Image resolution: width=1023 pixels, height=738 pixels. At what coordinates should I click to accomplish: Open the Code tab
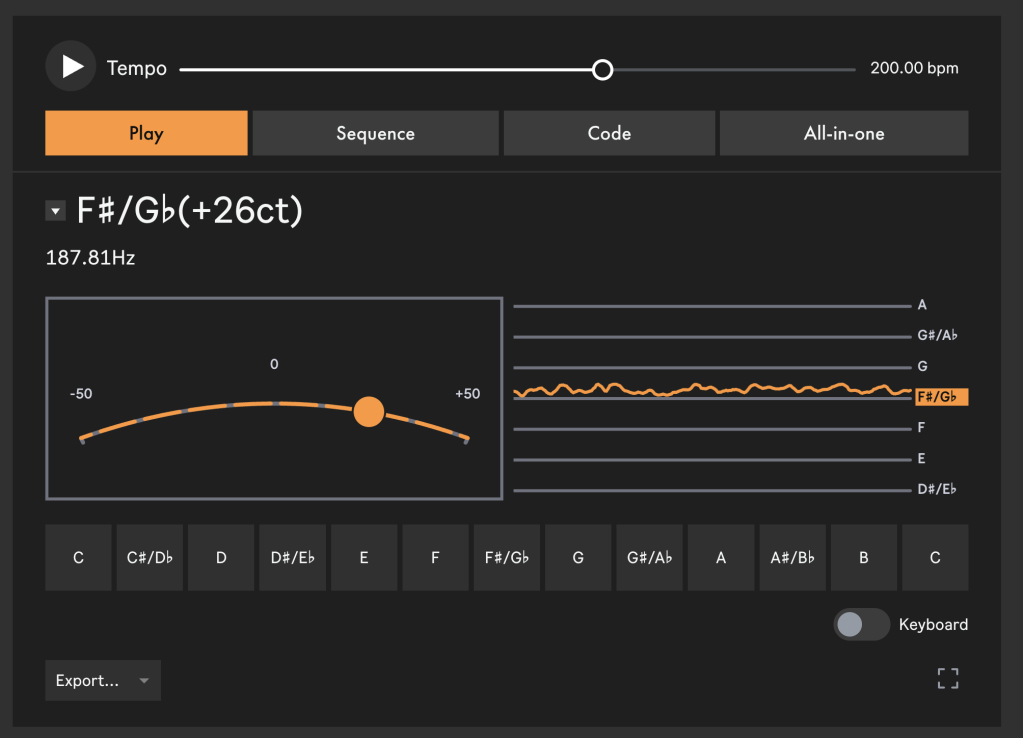click(x=609, y=133)
